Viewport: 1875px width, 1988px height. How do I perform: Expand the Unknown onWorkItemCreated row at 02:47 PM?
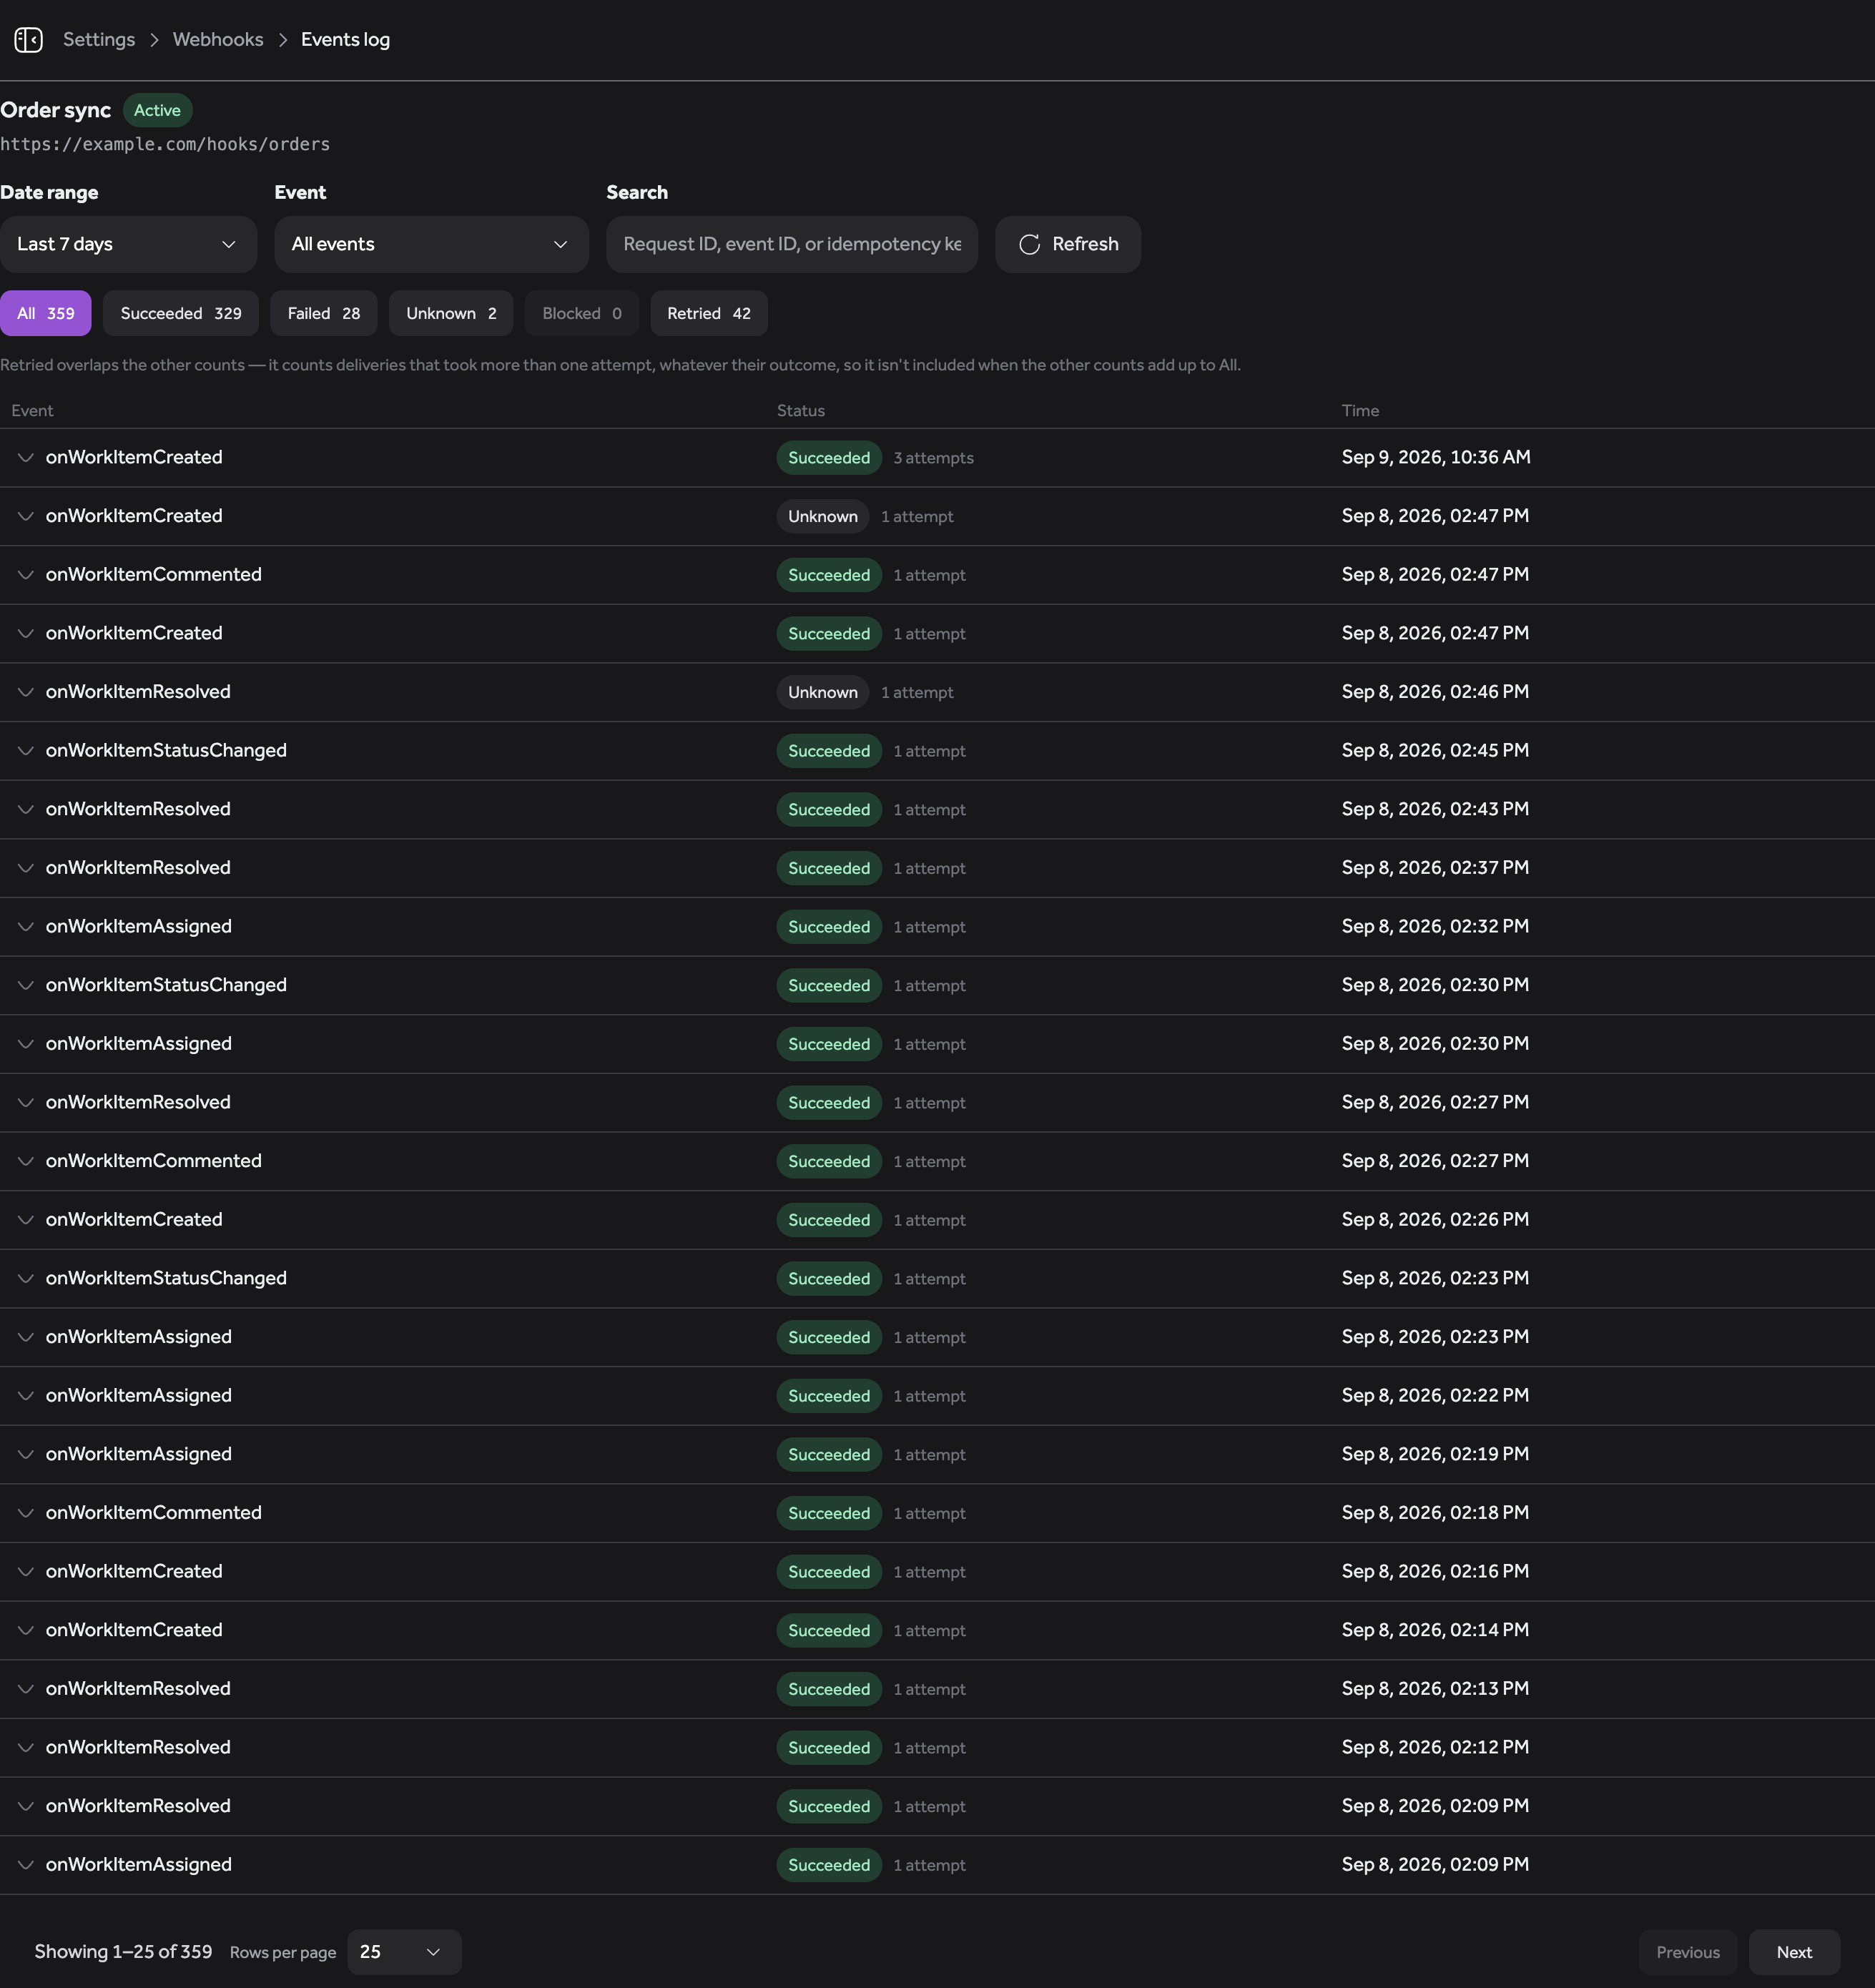(x=26, y=516)
